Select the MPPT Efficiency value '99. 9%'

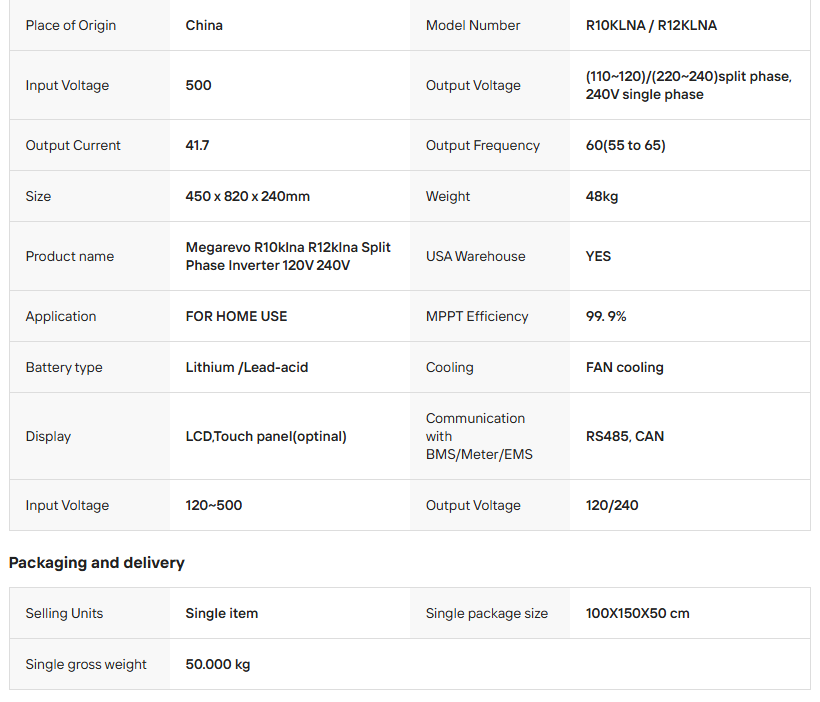(606, 316)
